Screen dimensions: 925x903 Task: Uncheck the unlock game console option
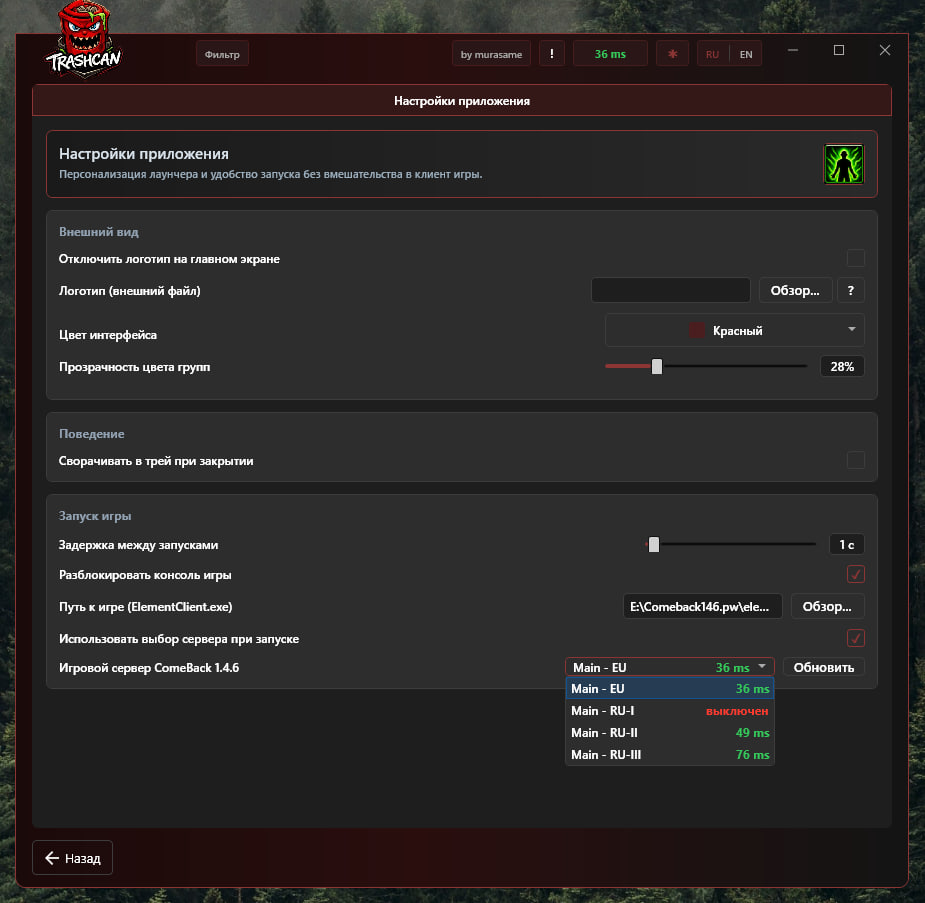coord(855,574)
